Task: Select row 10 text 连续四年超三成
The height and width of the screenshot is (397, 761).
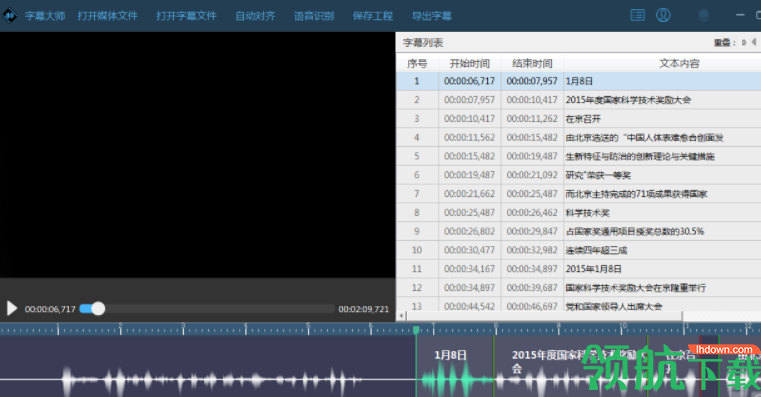Action: (x=596, y=250)
